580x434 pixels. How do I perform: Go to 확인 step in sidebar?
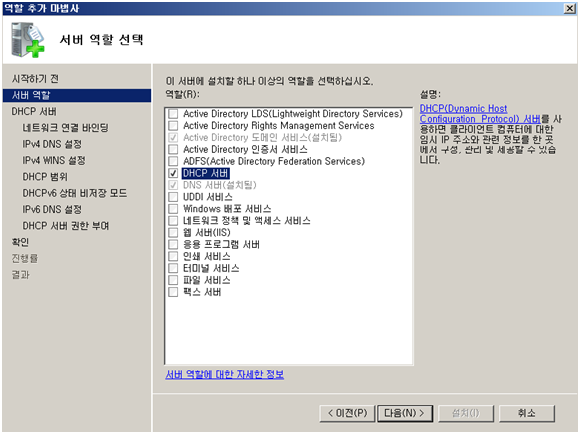[x=20, y=242]
